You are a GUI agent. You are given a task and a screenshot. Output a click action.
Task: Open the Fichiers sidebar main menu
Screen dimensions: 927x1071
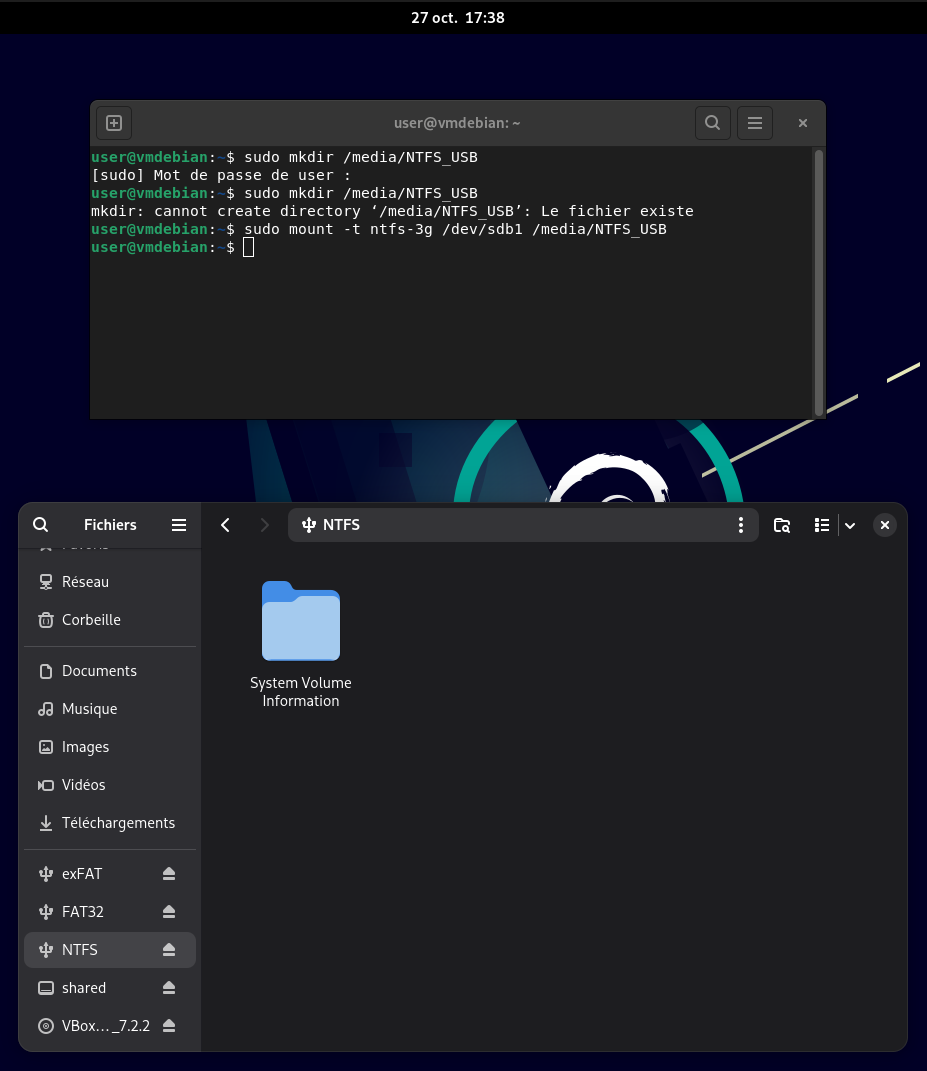(179, 525)
